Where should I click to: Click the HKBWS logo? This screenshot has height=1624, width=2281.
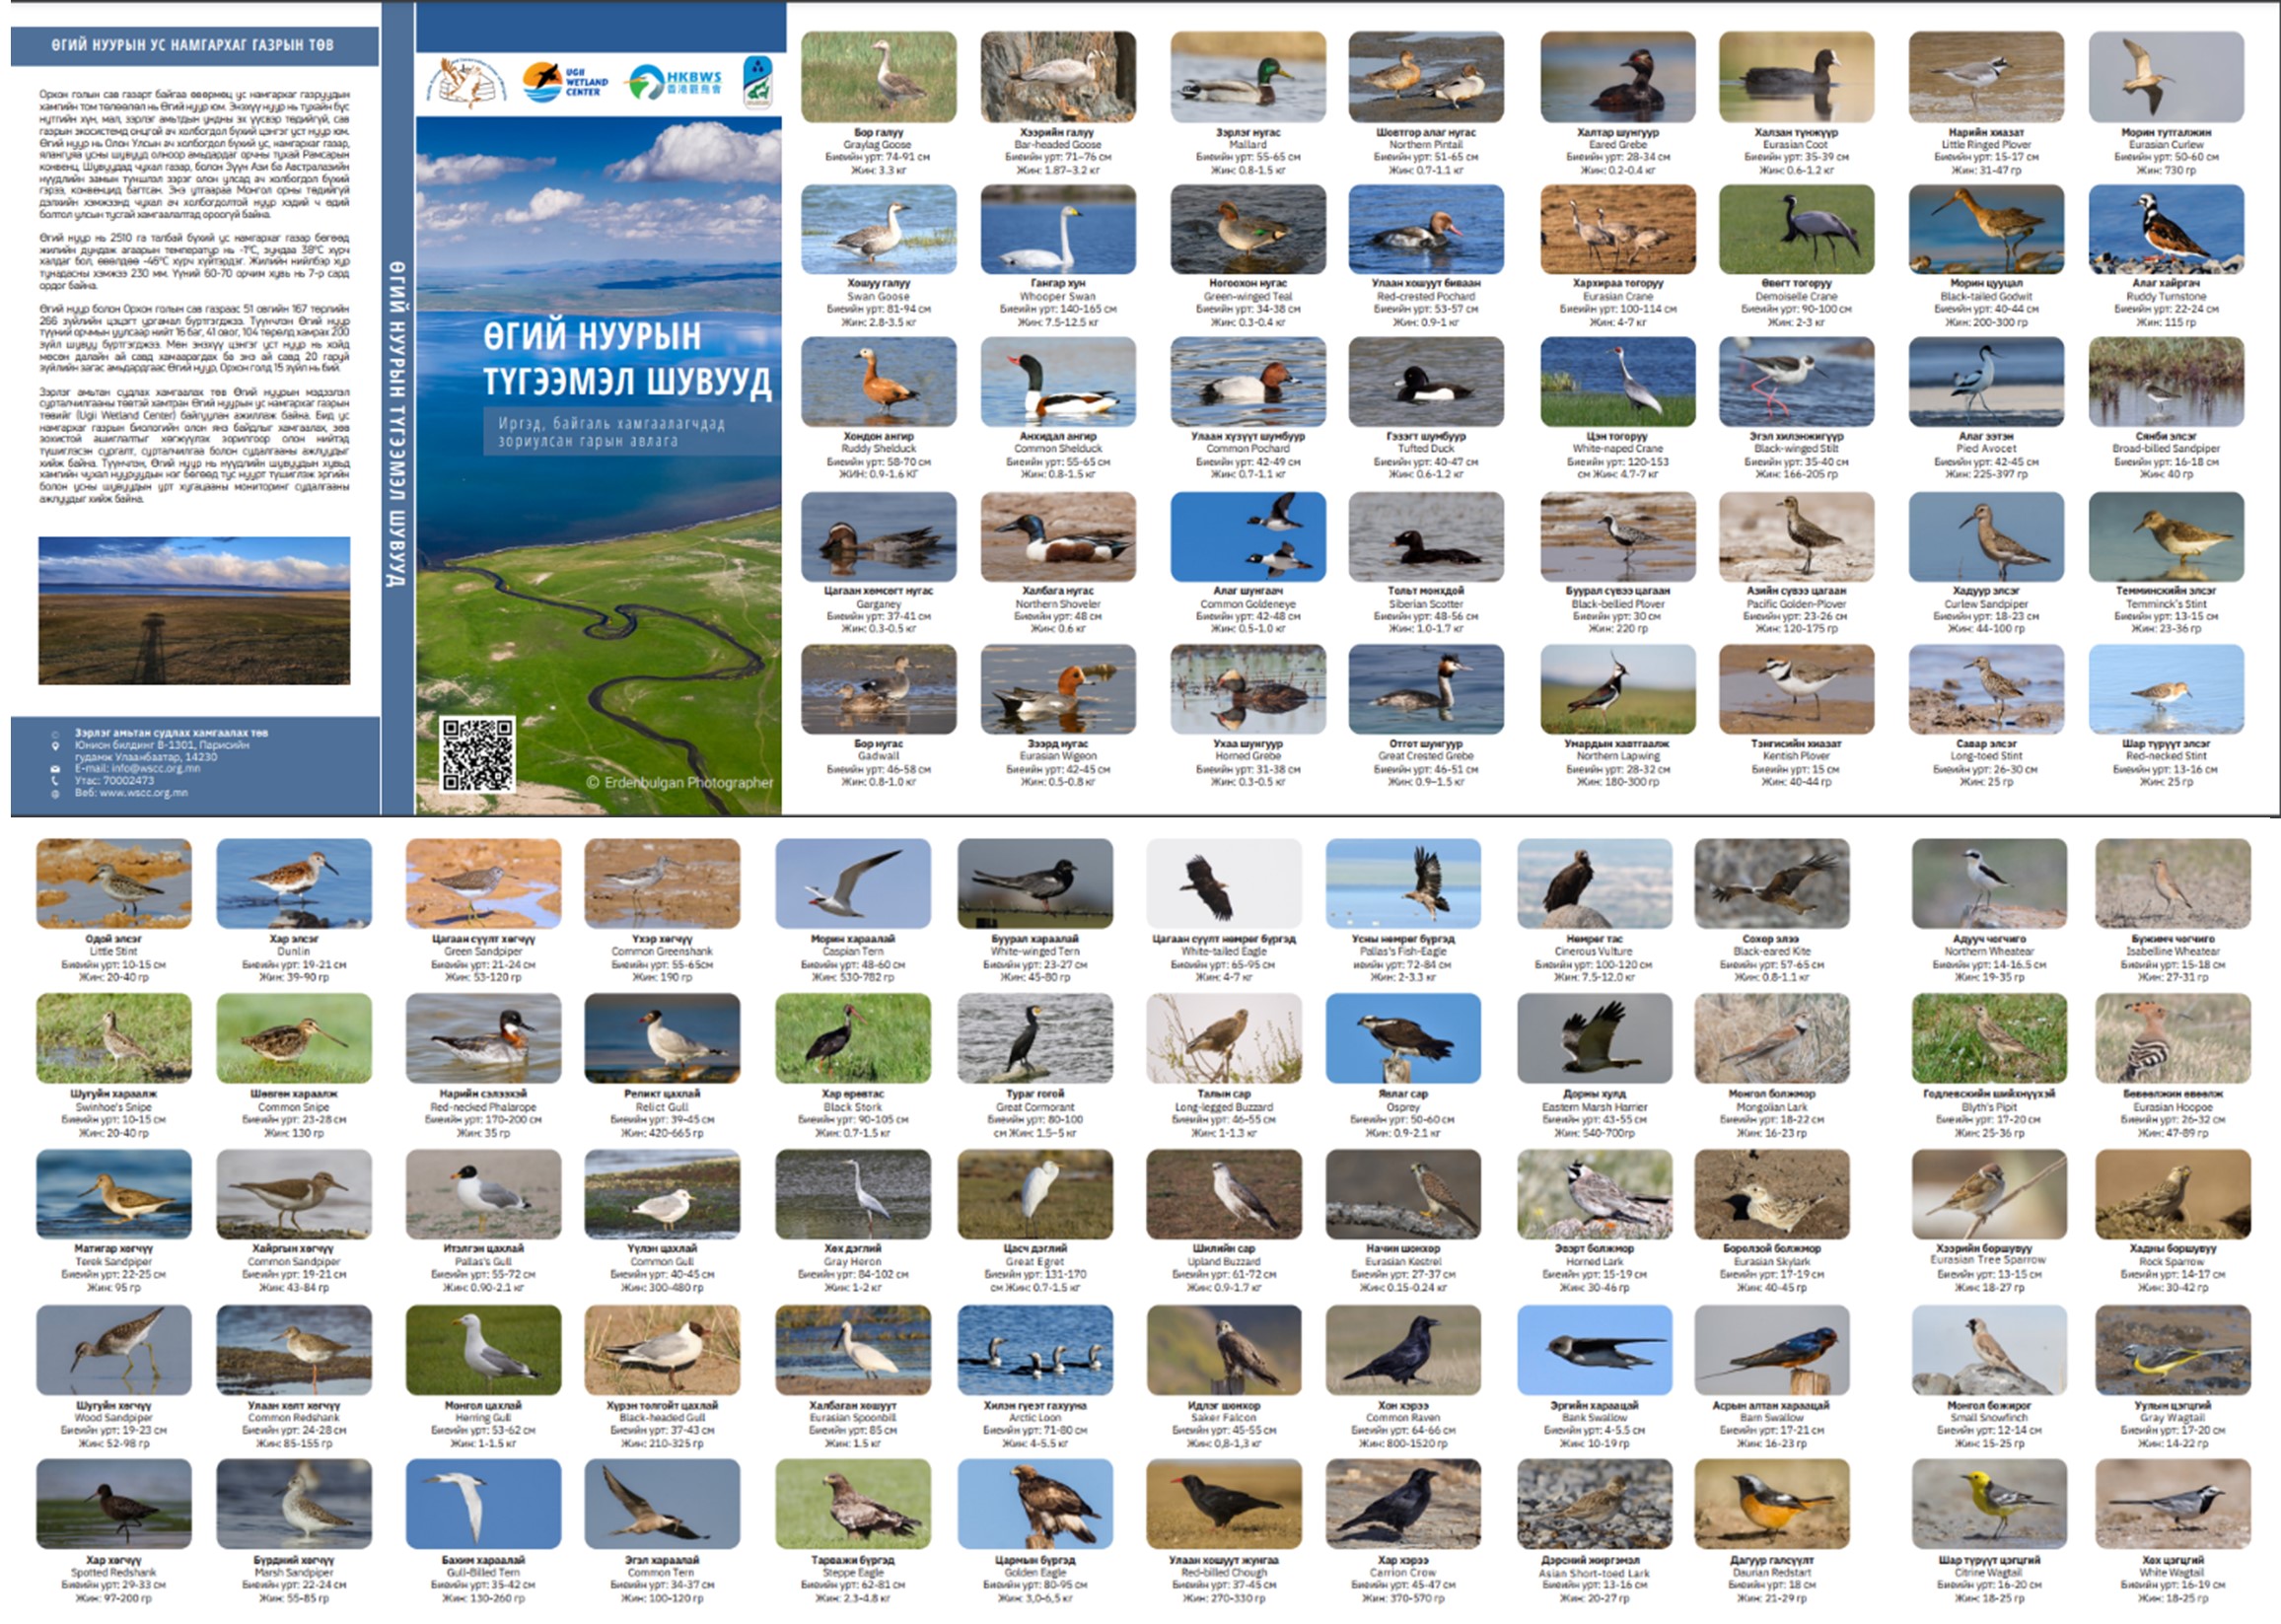[675, 82]
